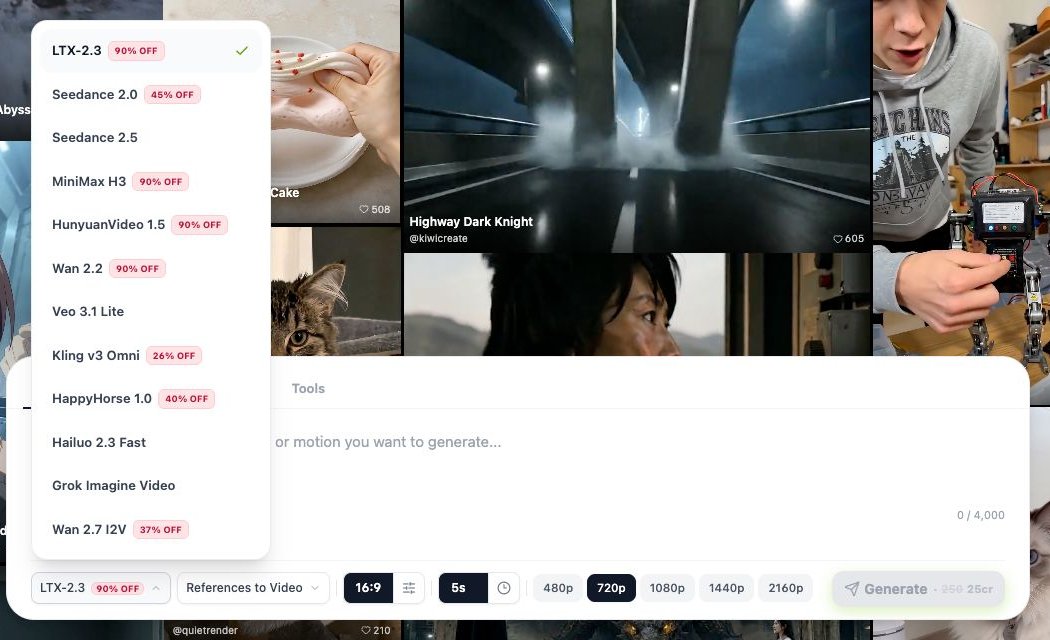Select 720p resolution
Screen dimensions: 1050x640
(x=611, y=588)
